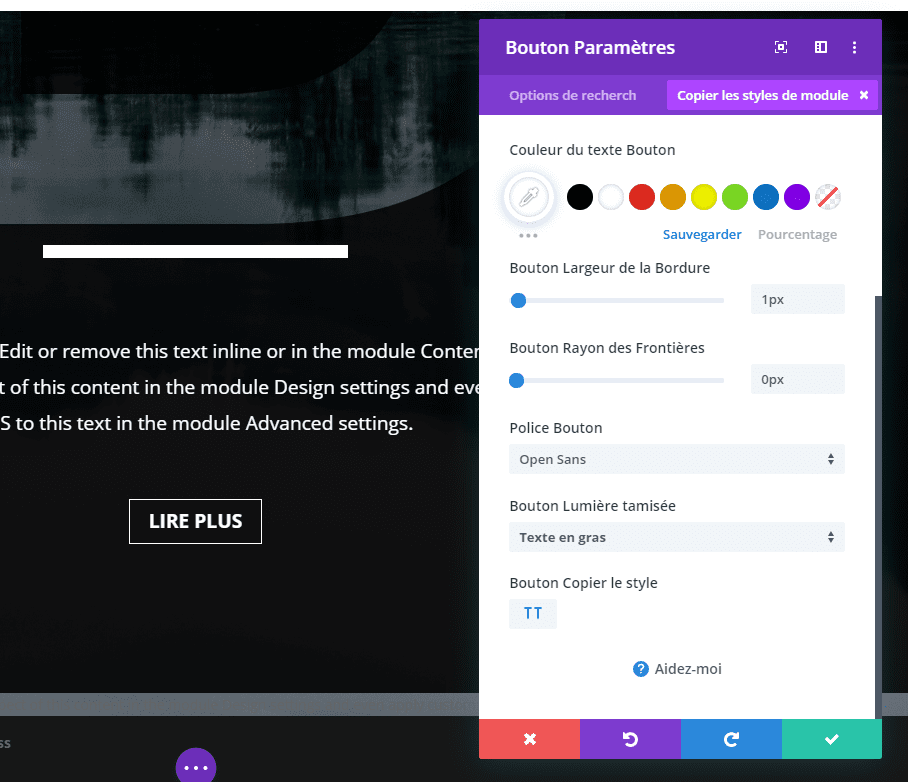Click the 'Police Bouton' label

tap(556, 428)
